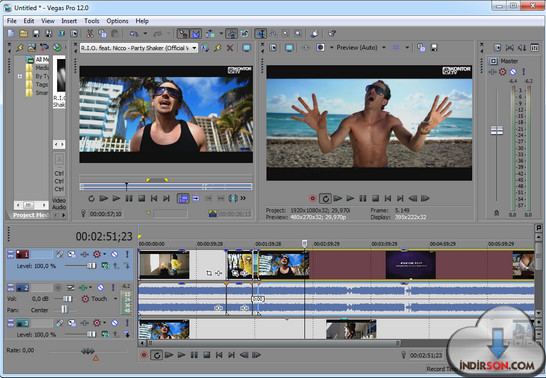Click Import Media lightning icon in Project Media
The image size is (546, 378).
(x=19, y=47)
